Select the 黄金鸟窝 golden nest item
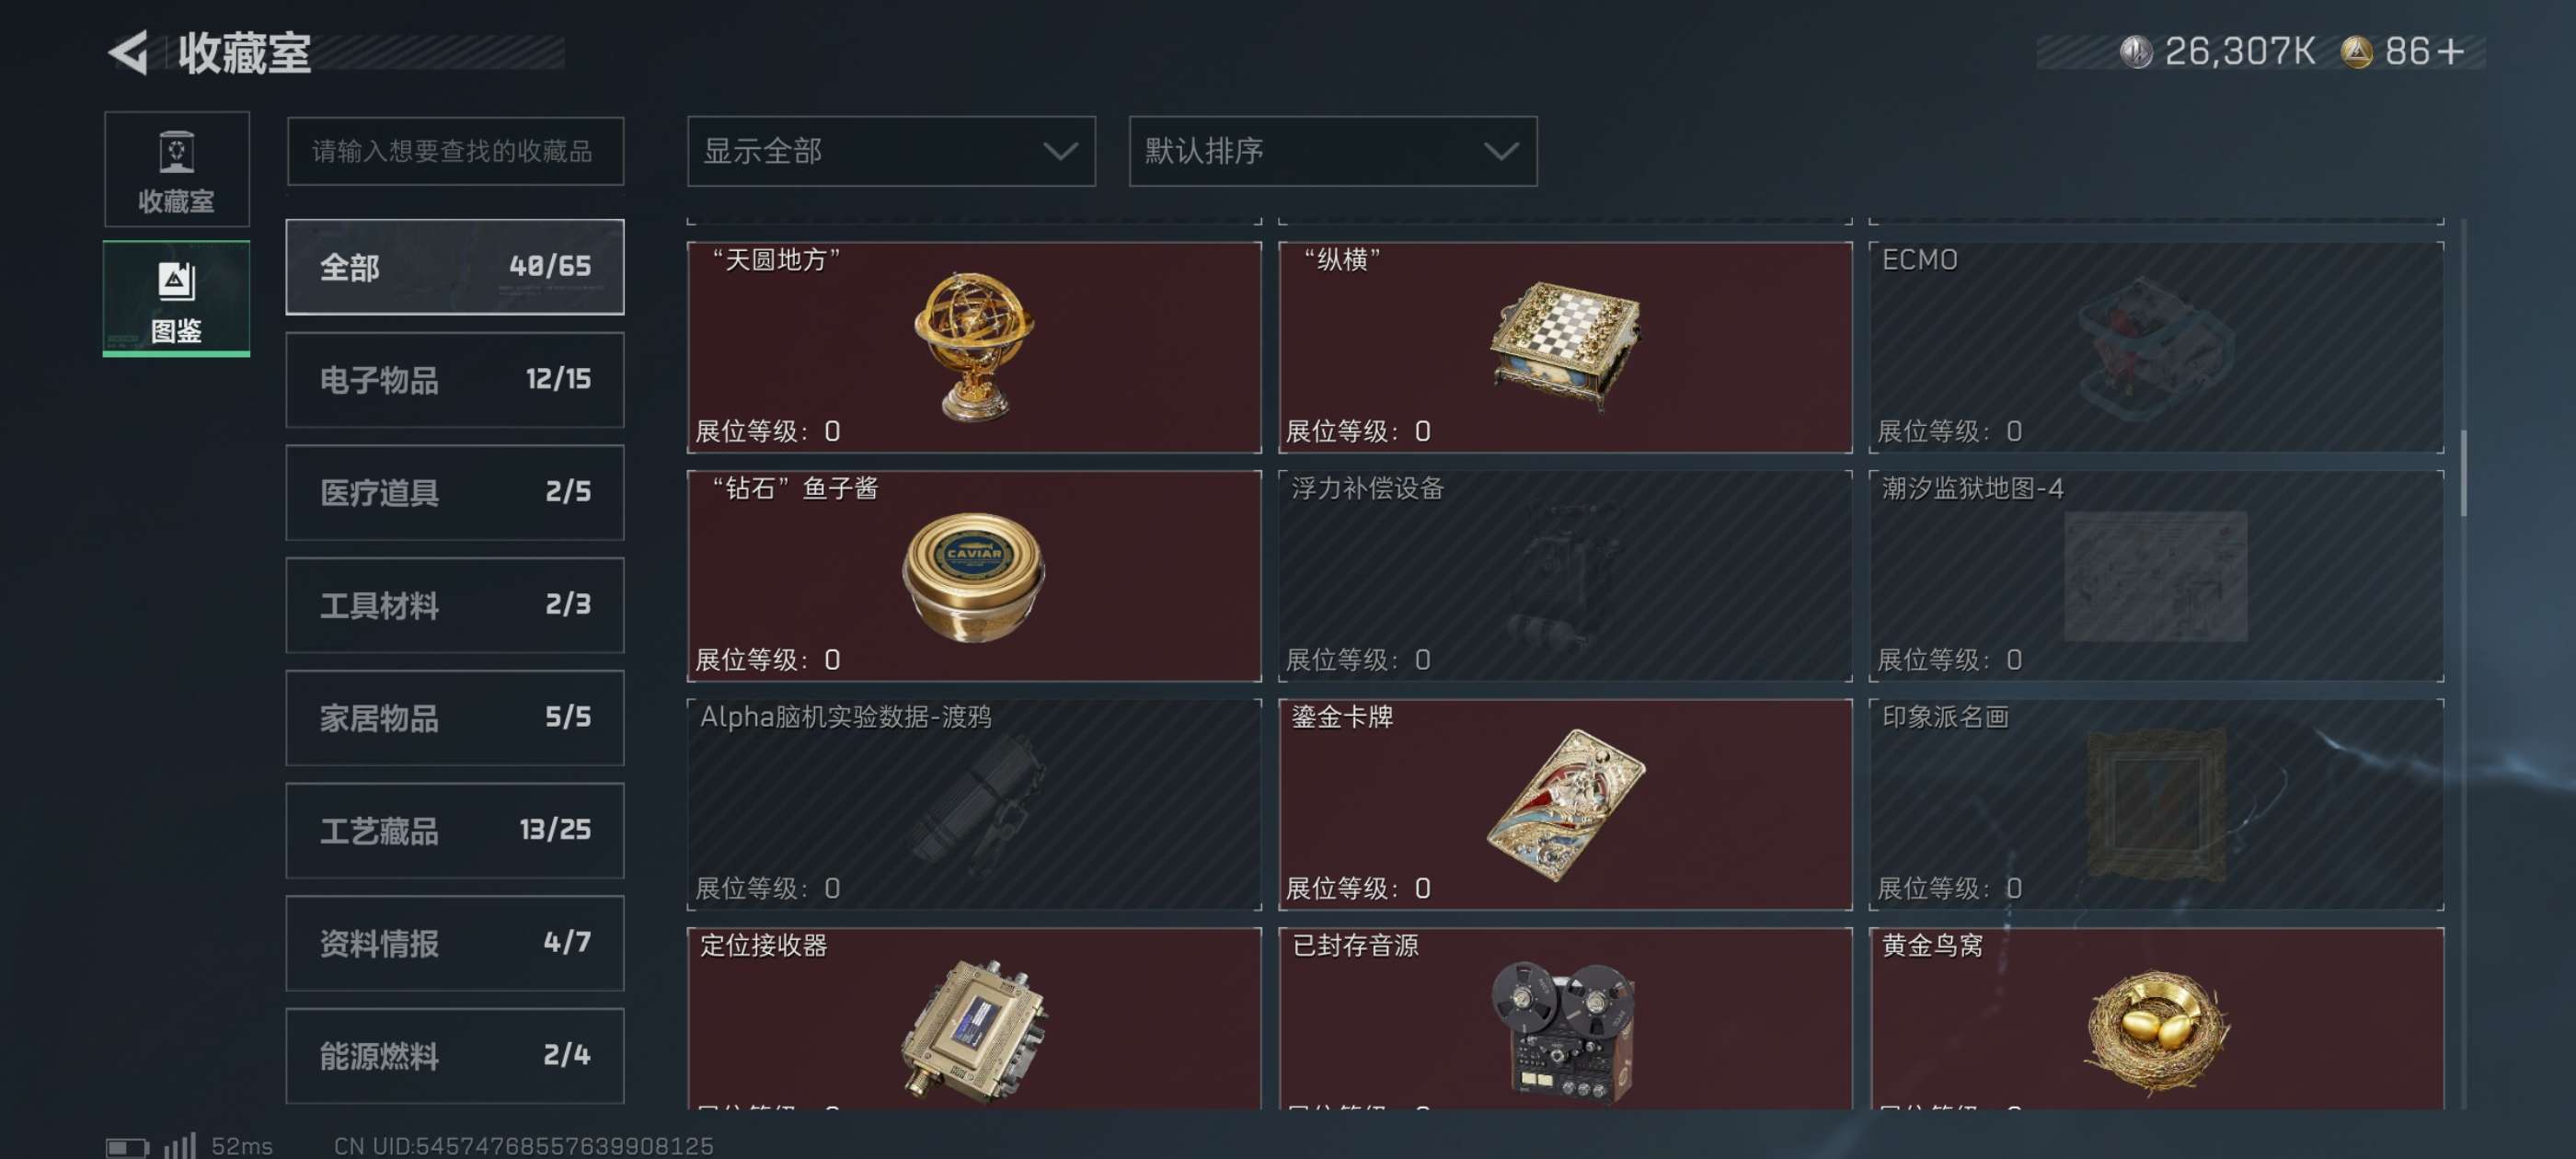Image resolution: width=2576 pixels, height=1159 pixels. click(2156, 1018)
